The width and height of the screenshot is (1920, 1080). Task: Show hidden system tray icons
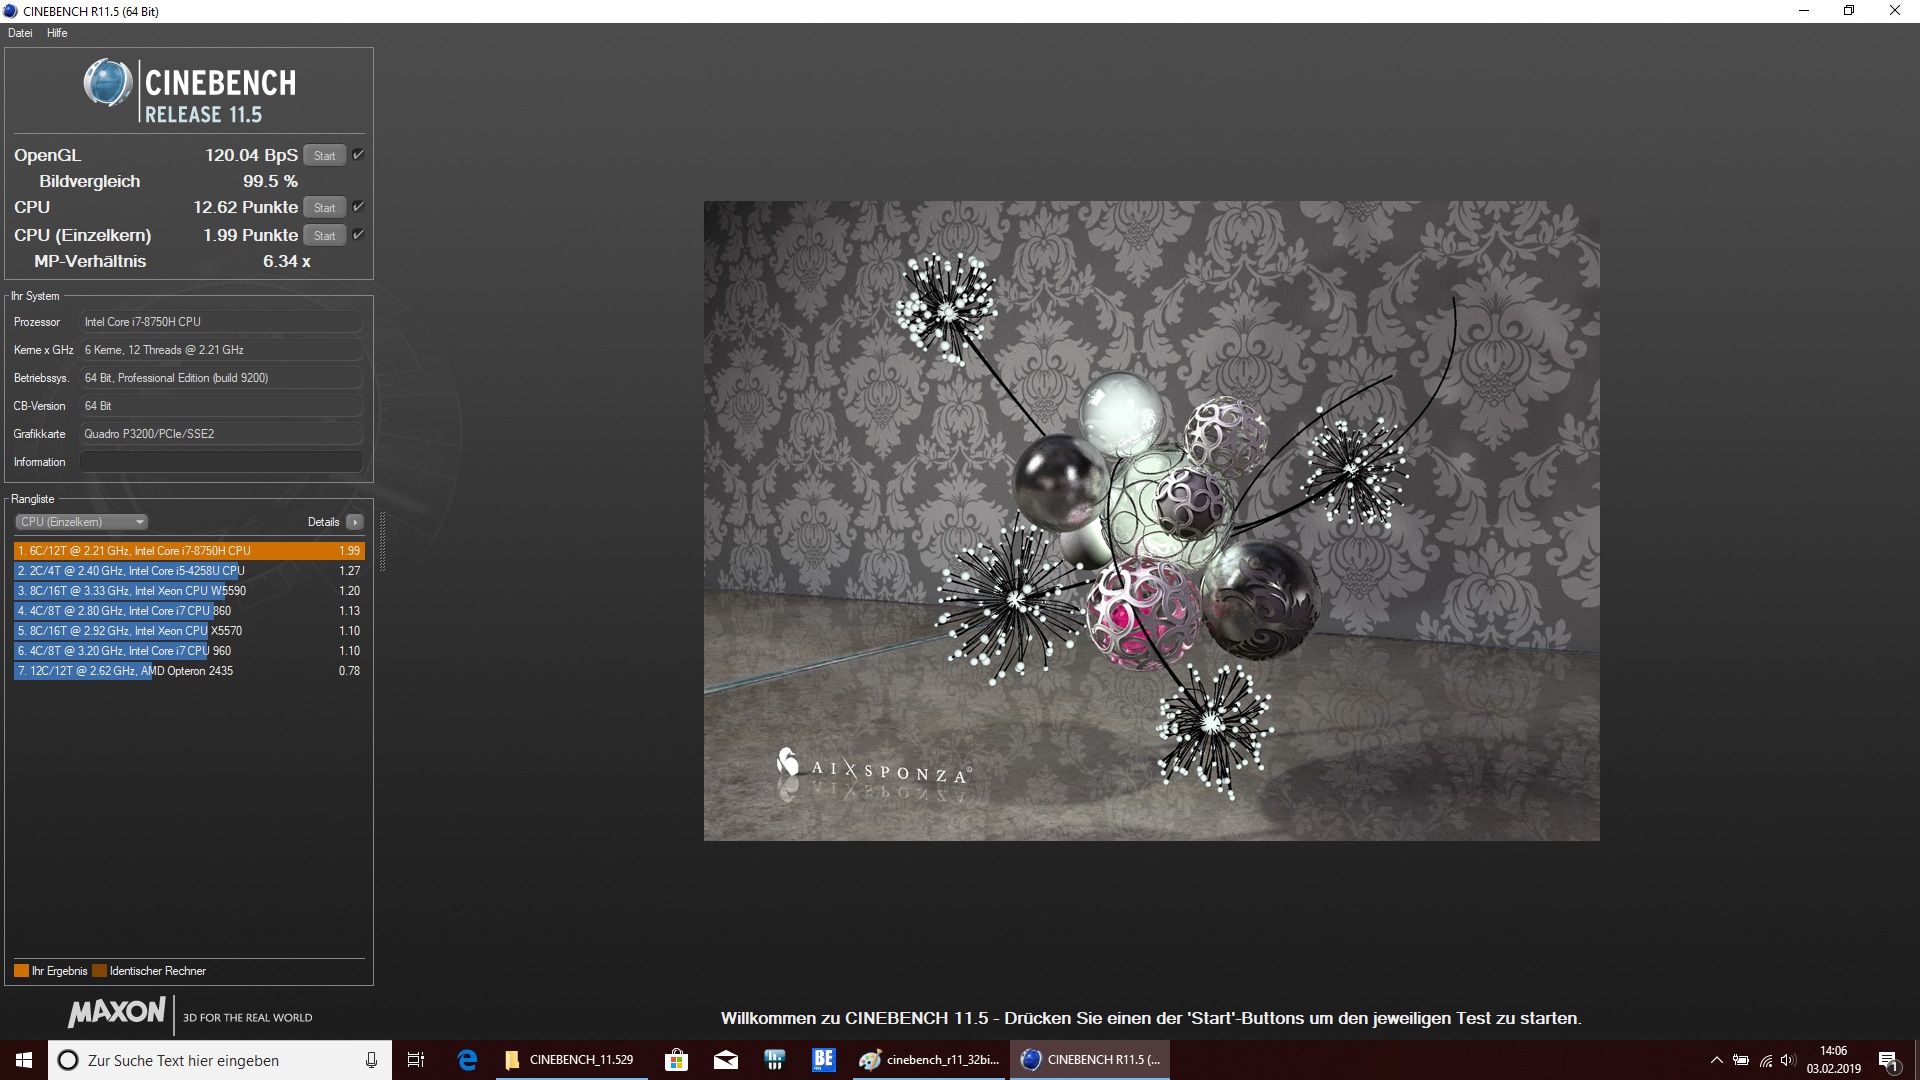1716,1060
